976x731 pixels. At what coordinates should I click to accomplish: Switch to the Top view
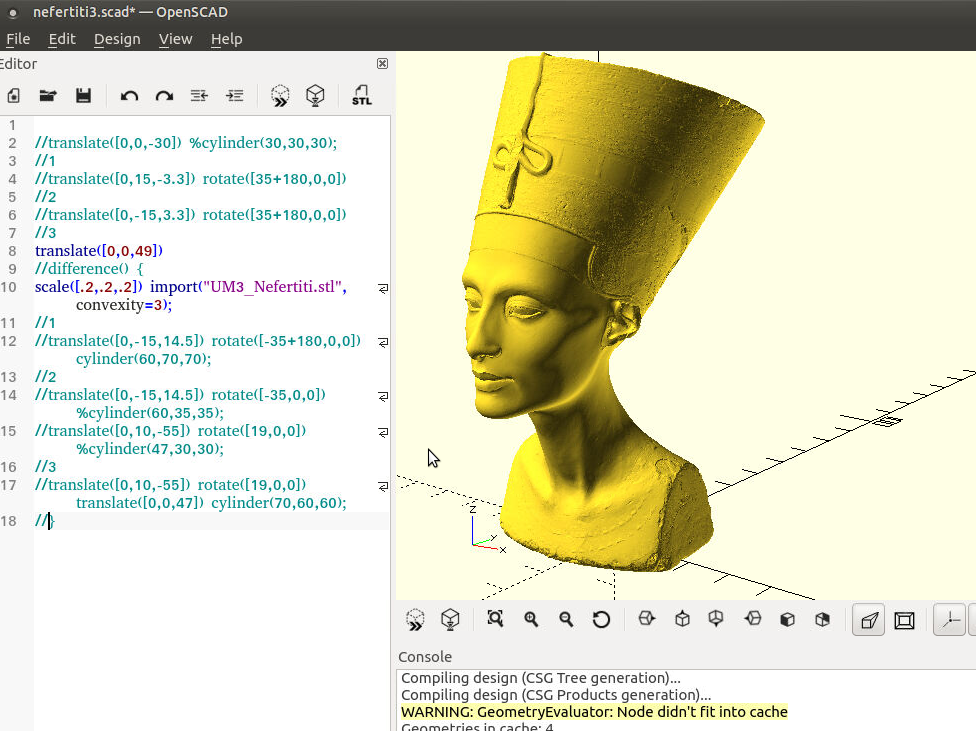[682, 619]
